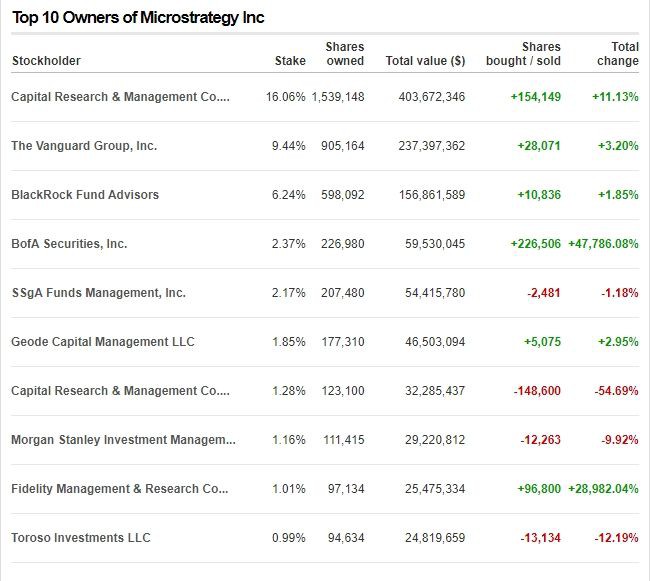The image size is (650, 581).
Task: Click SSgA Funds Management, Inc. name
Action: [x=98, y=293]
